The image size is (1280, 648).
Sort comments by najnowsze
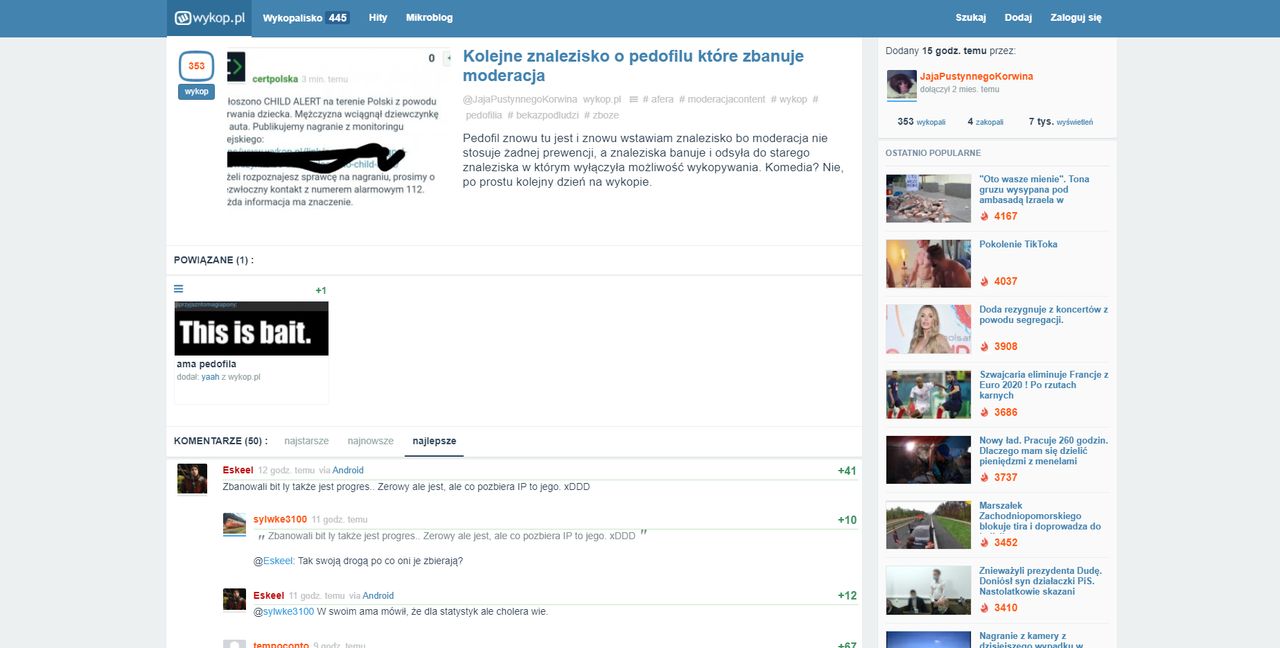pyautogui.click(x=371, y=441)
